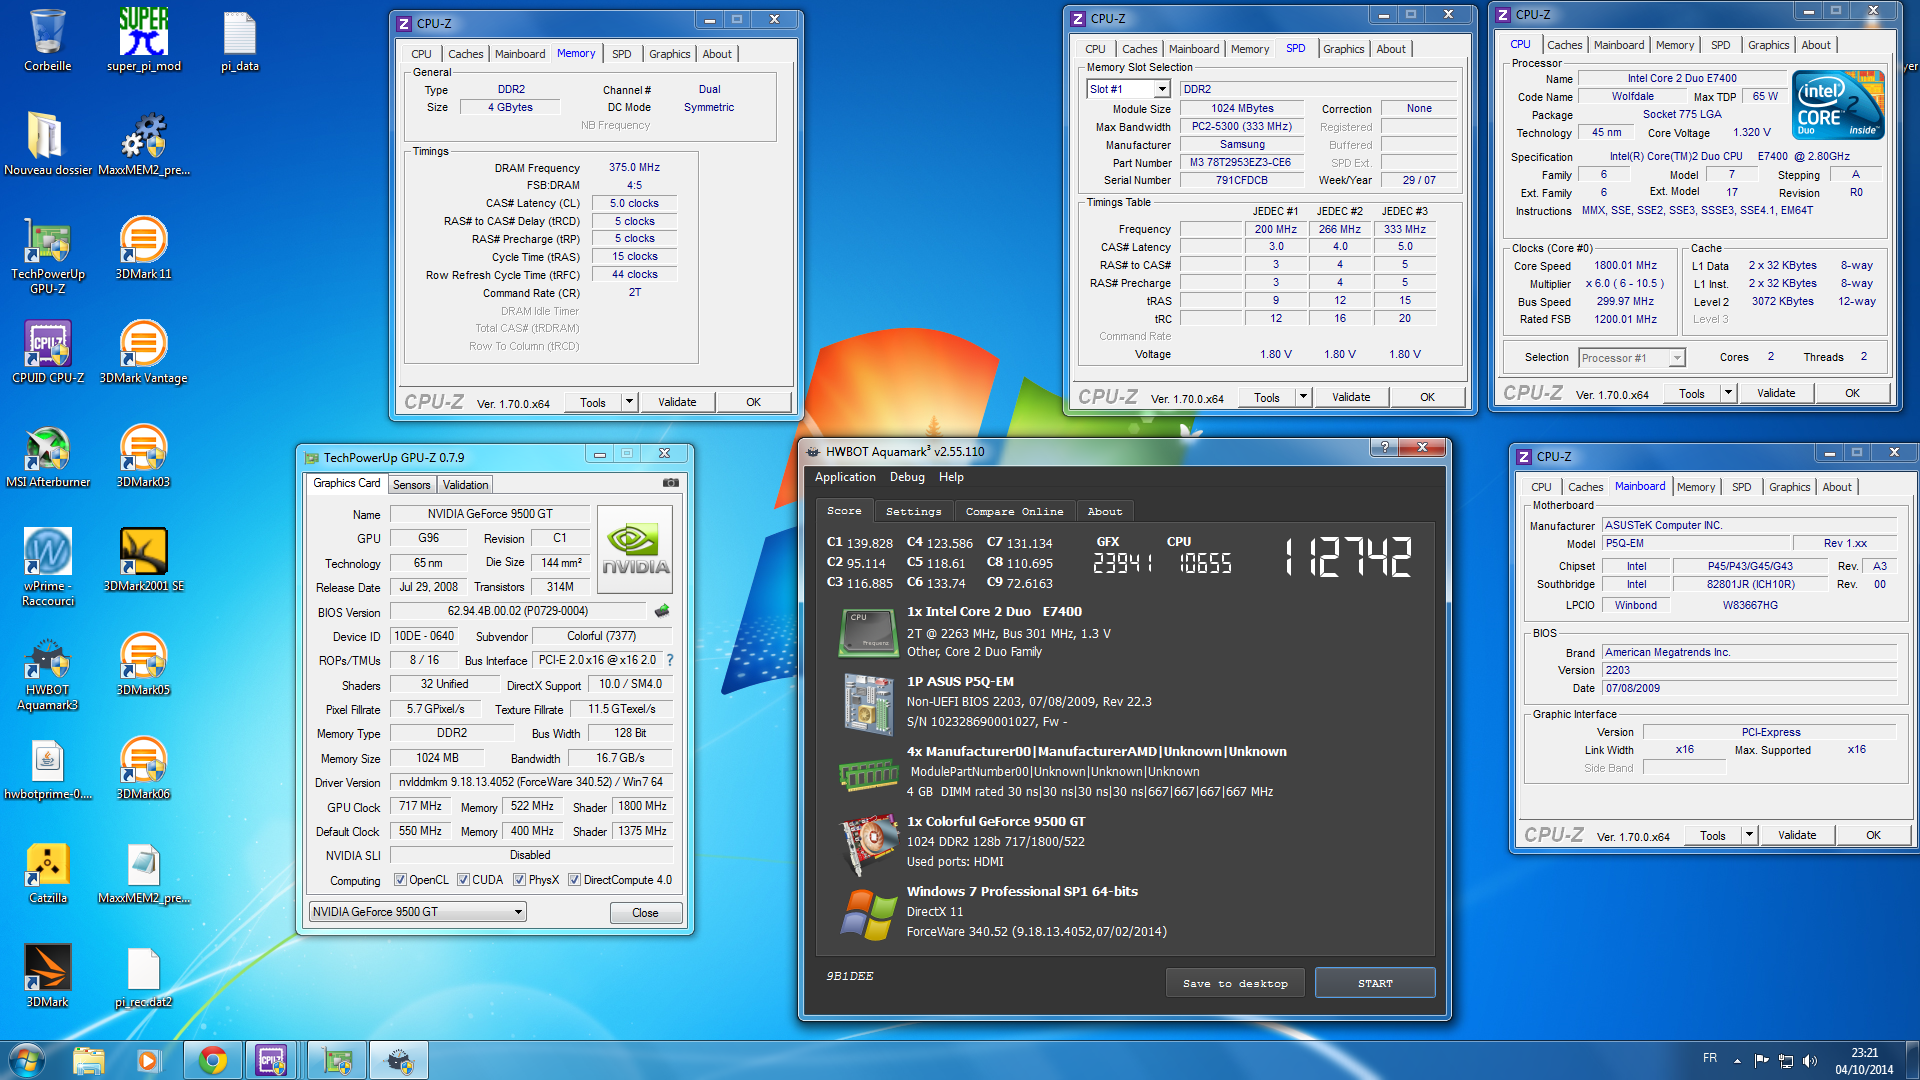The width and height of the screenshot is (1920, 1080).
Task: Click the GPU-Z Driver Version field
Action: coord(531,782)
